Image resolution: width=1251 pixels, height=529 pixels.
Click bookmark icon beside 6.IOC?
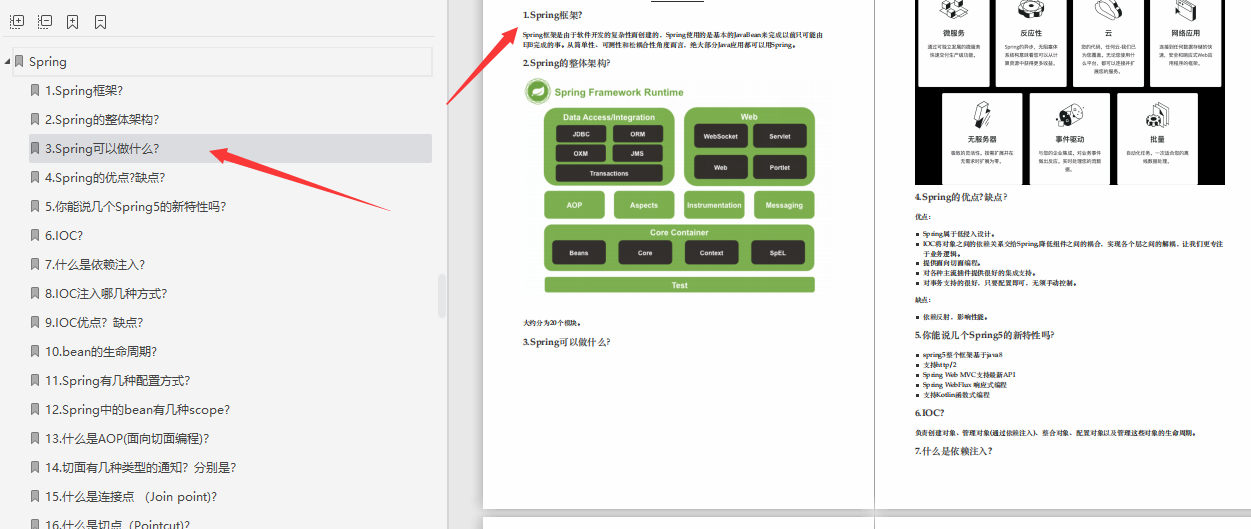[36, 236]
